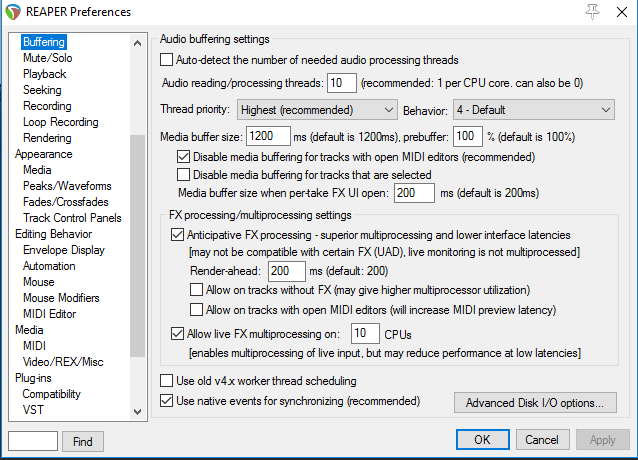The image size is (638, 460).
Task: Open the Mouse Modifiers preferences page
Action: [x=61, y=298]
